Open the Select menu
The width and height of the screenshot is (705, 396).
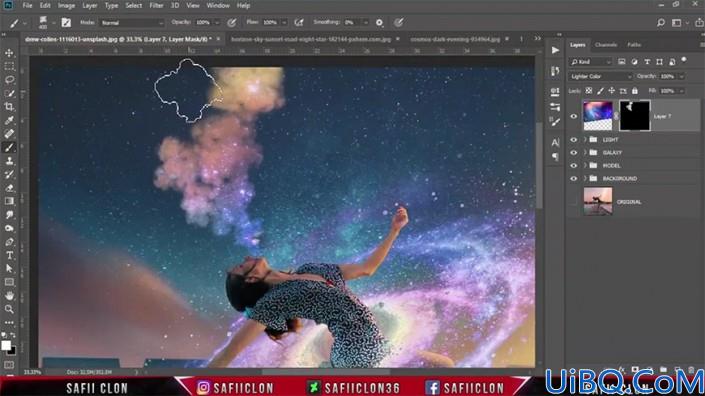pyautogui.click(x=134, y=5)
